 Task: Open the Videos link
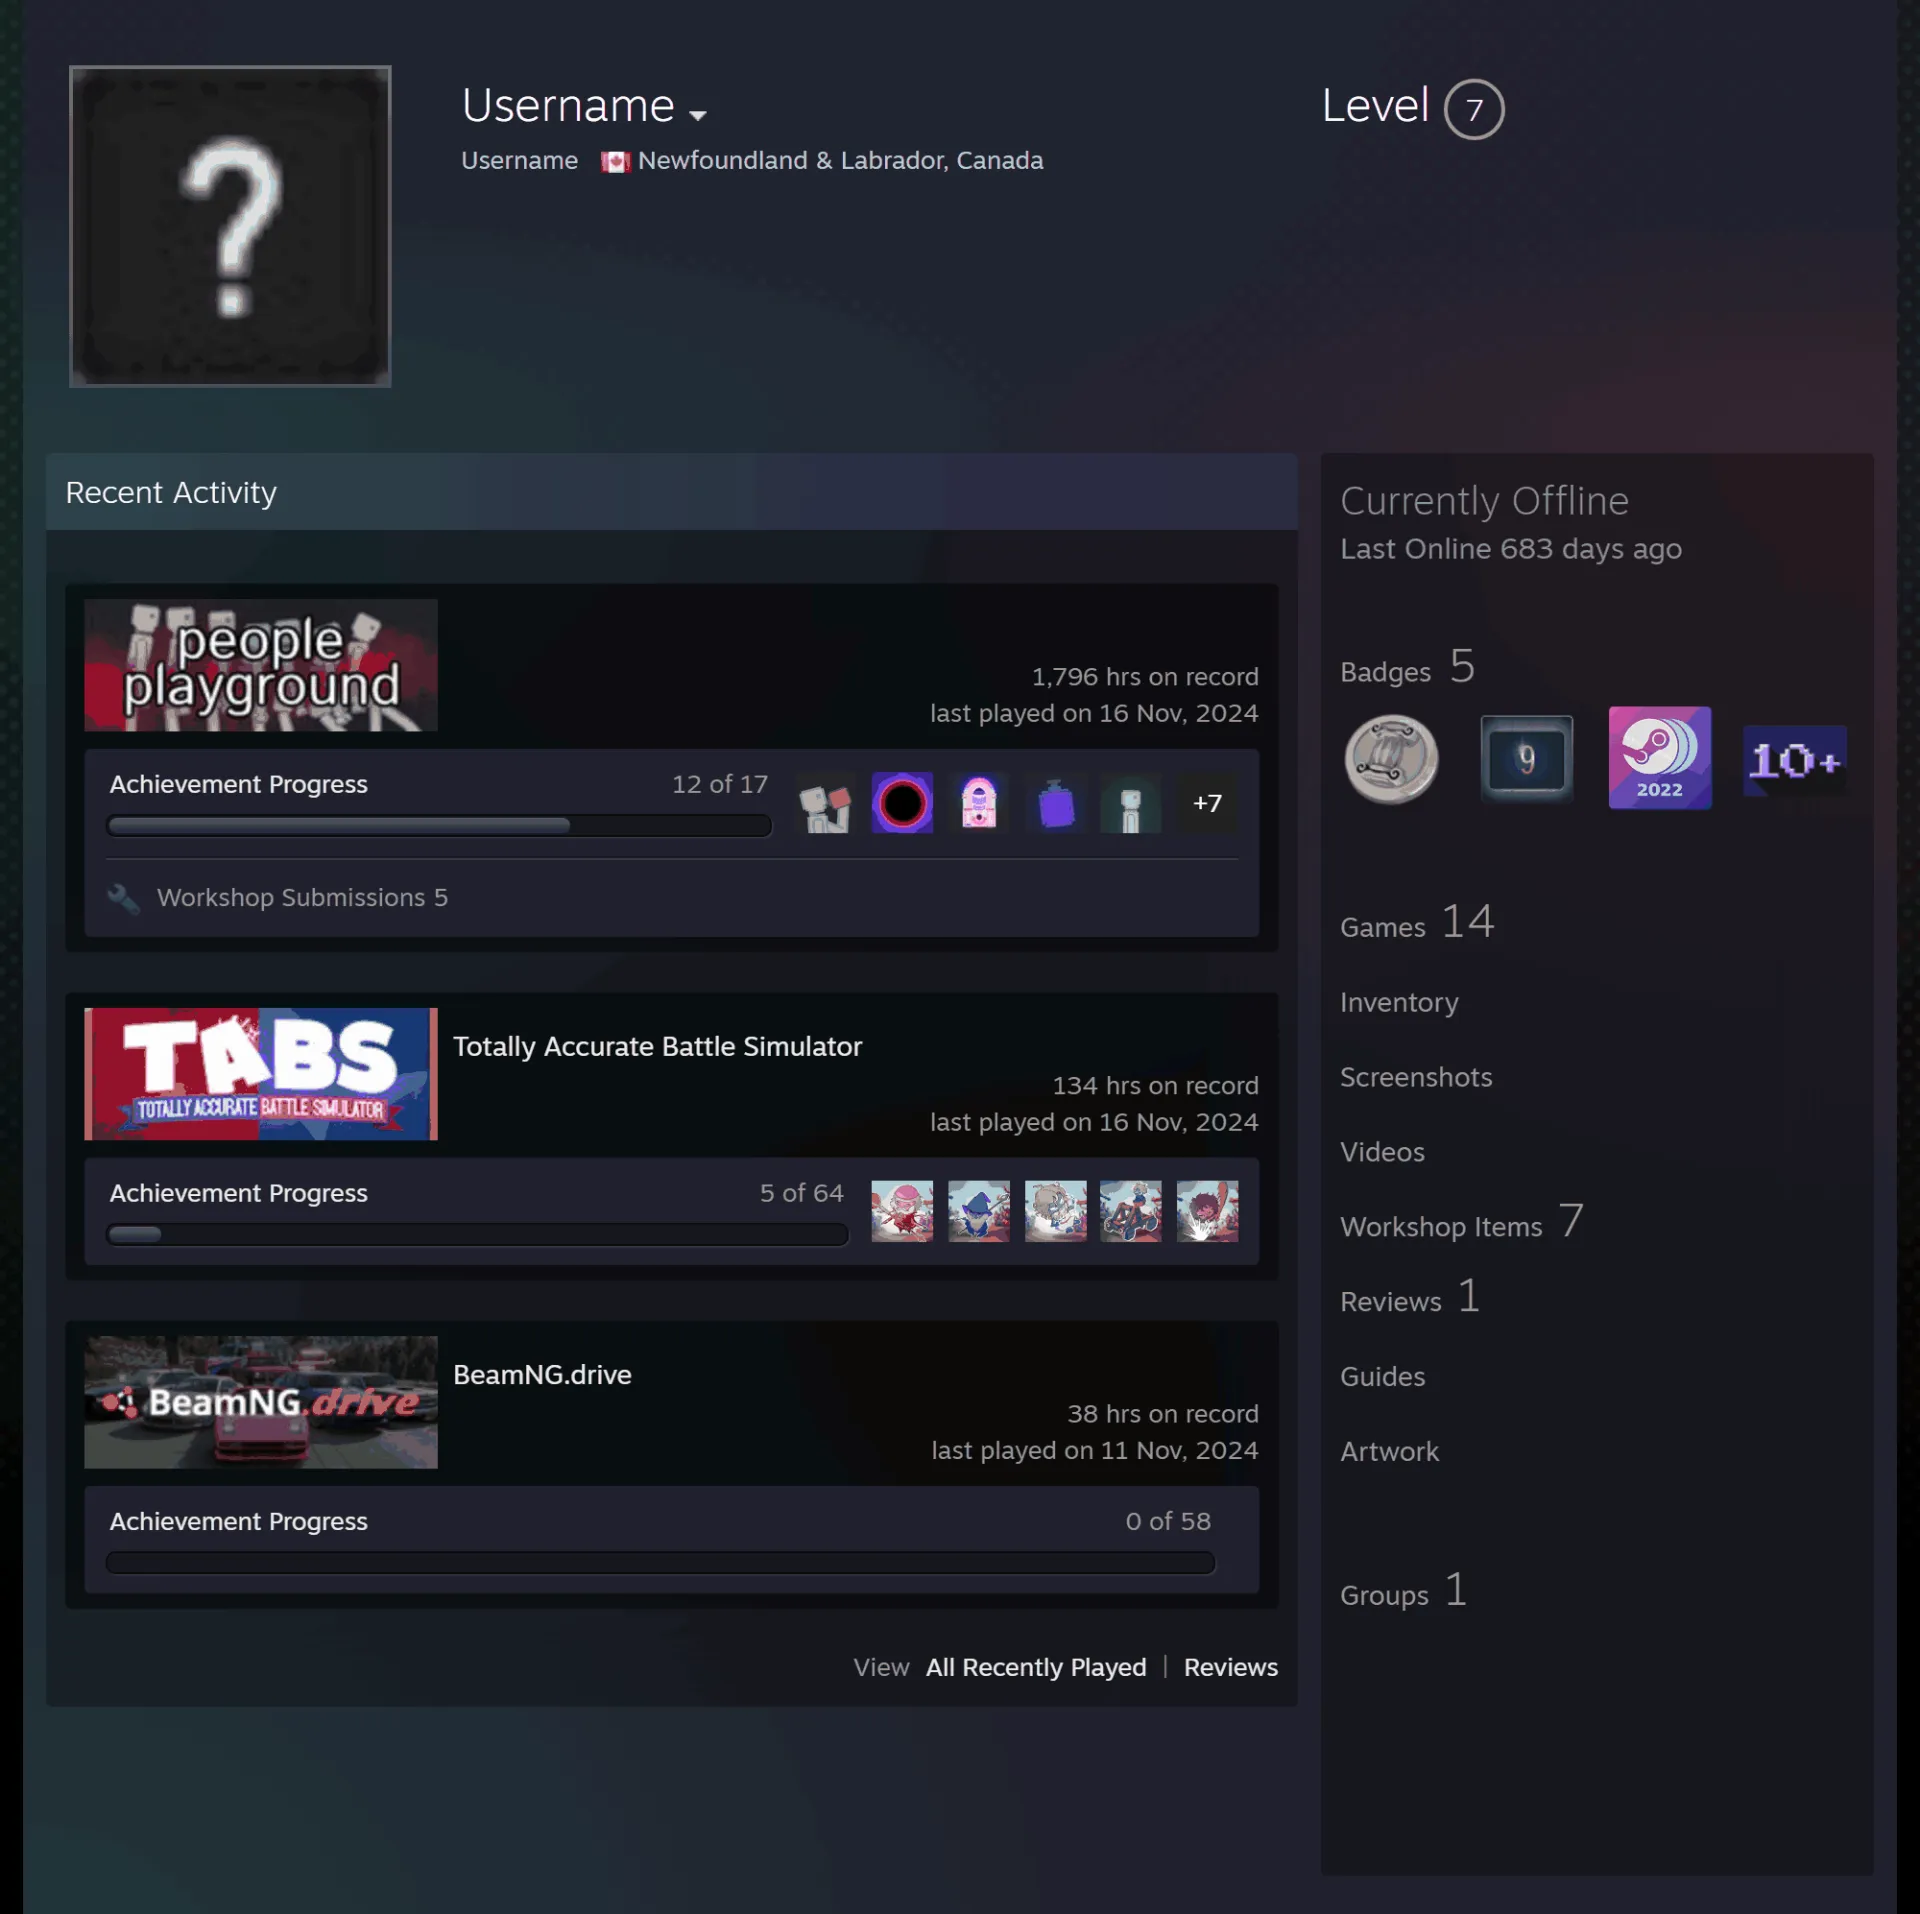point(1382,1152)
